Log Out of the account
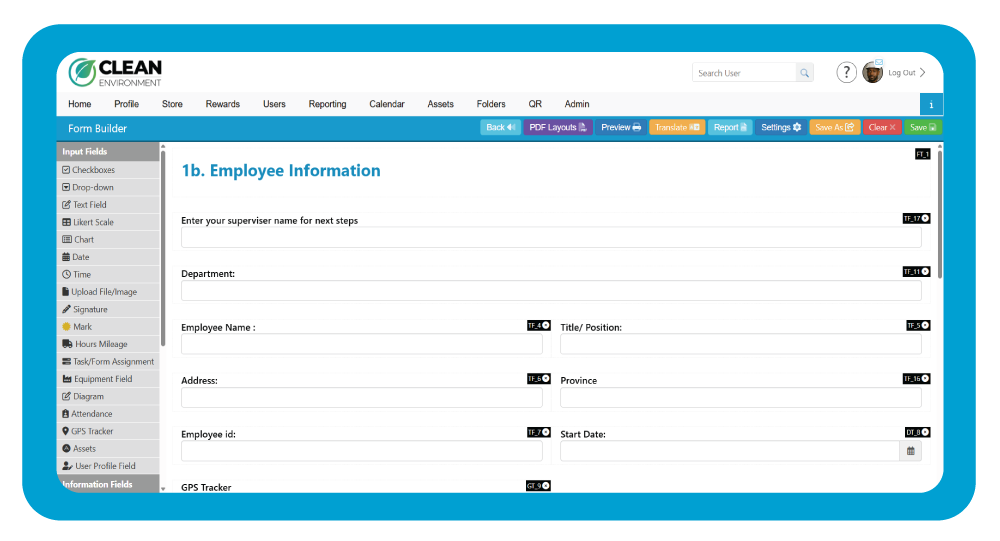Image resolution: width=1000 pixels, height=541 pixels. [906, 73]
